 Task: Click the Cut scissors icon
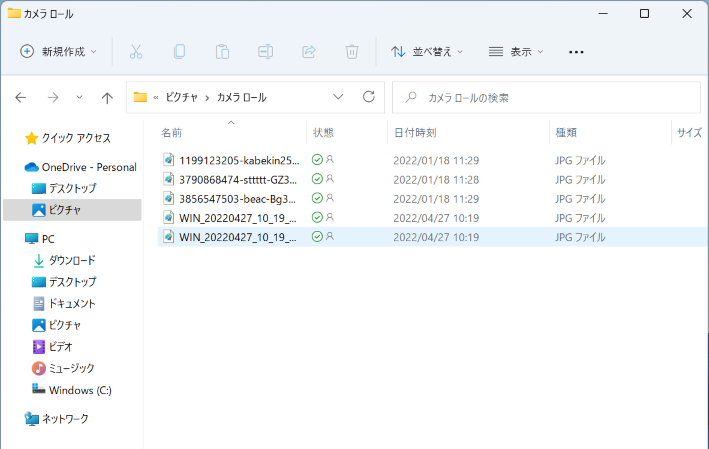pos(136,52)
